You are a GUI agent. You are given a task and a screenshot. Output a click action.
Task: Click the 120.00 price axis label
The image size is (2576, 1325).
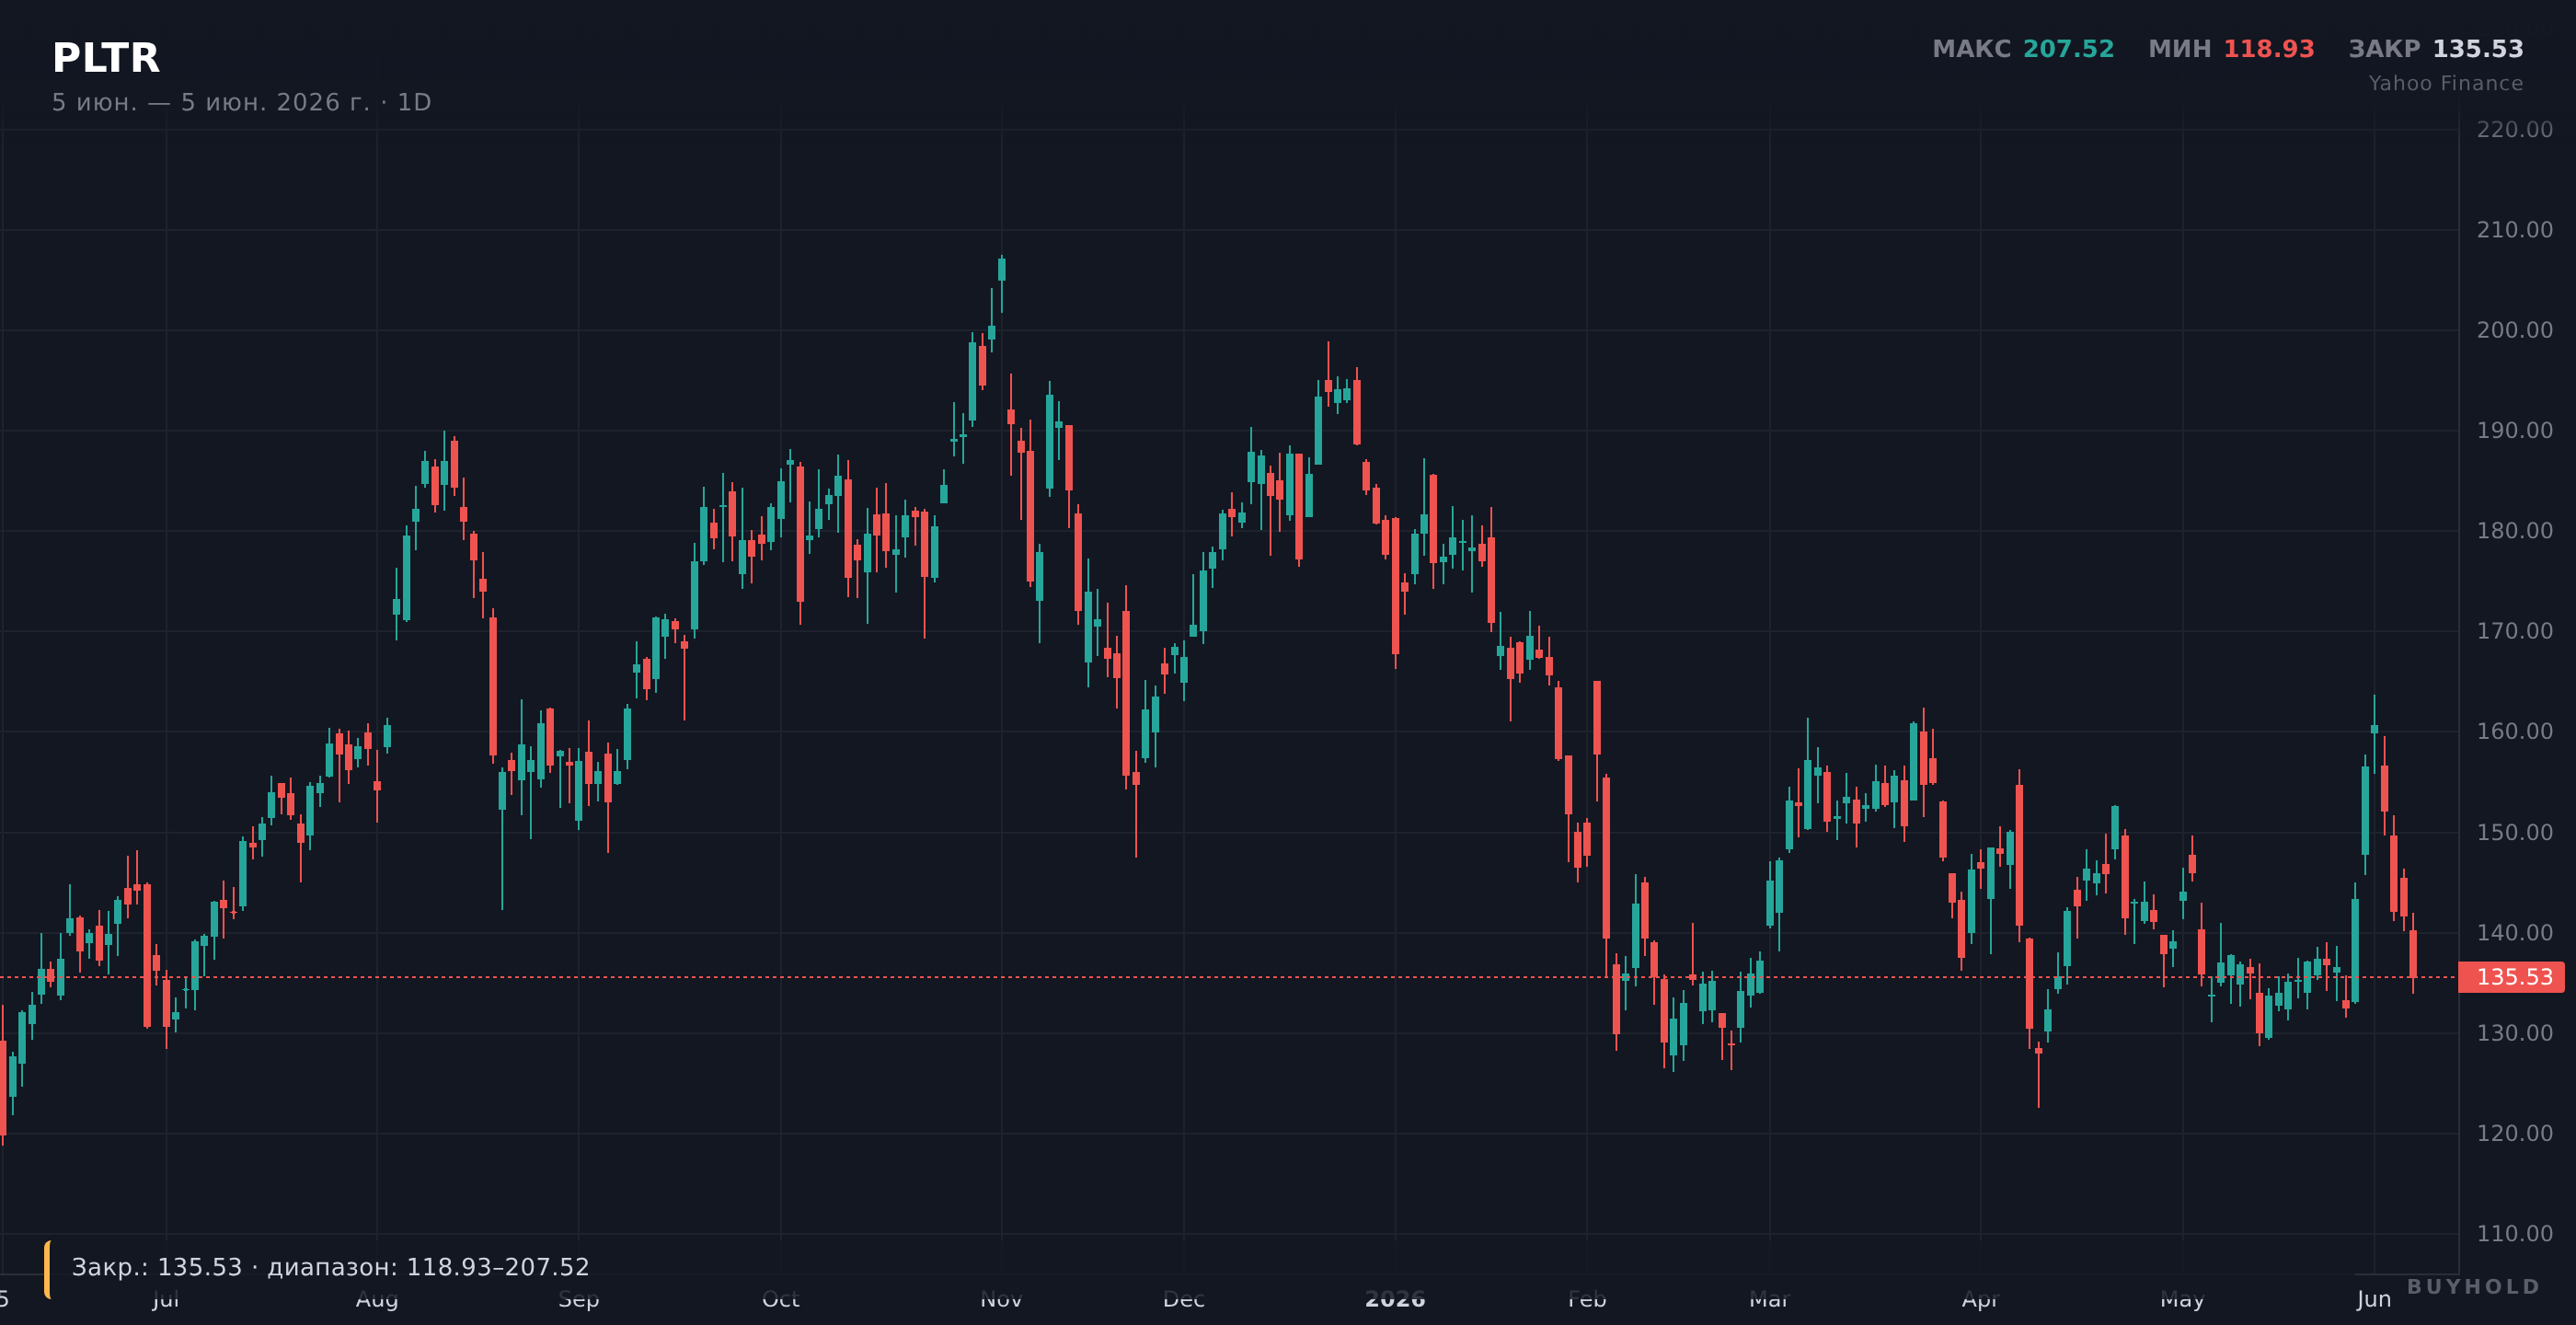[x=2514, y=1133]
